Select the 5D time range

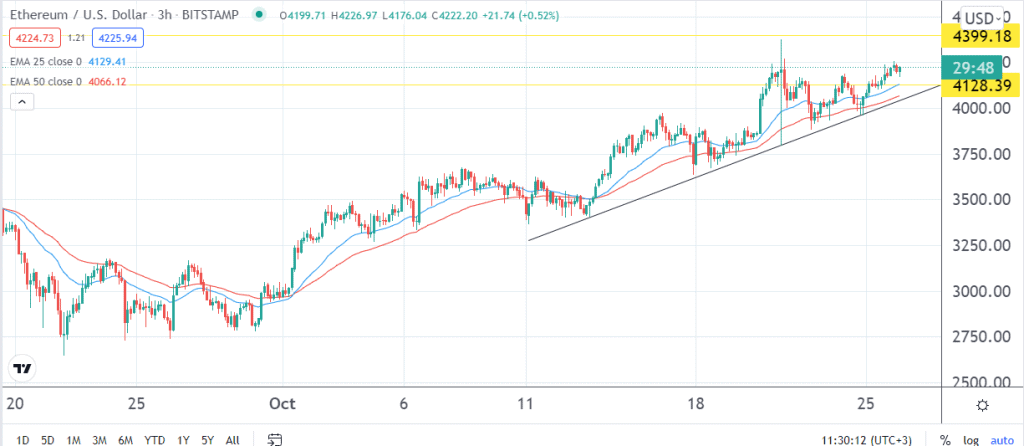coord(48,440)
